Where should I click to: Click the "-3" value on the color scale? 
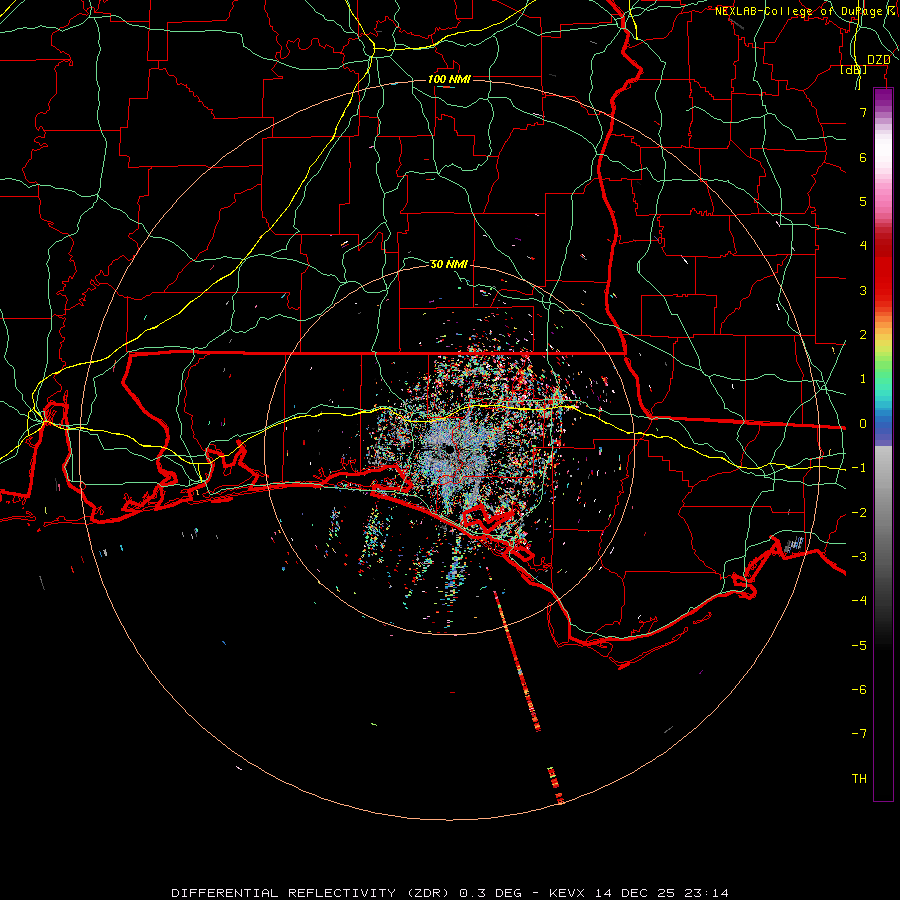[x=859, y=557]
